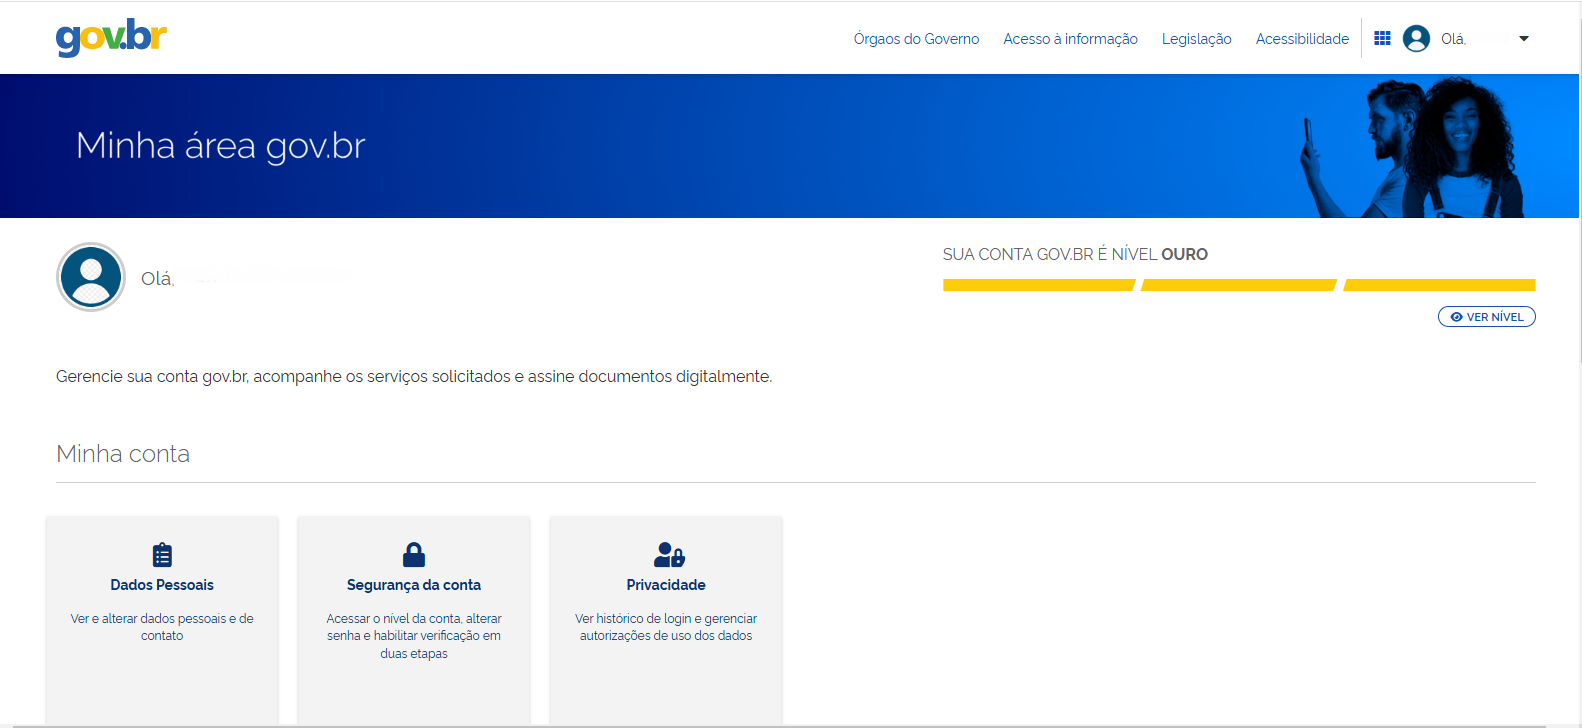Click the user avatar icon in header
The image size is (1582, 728).
click(x=1416, y=38)
